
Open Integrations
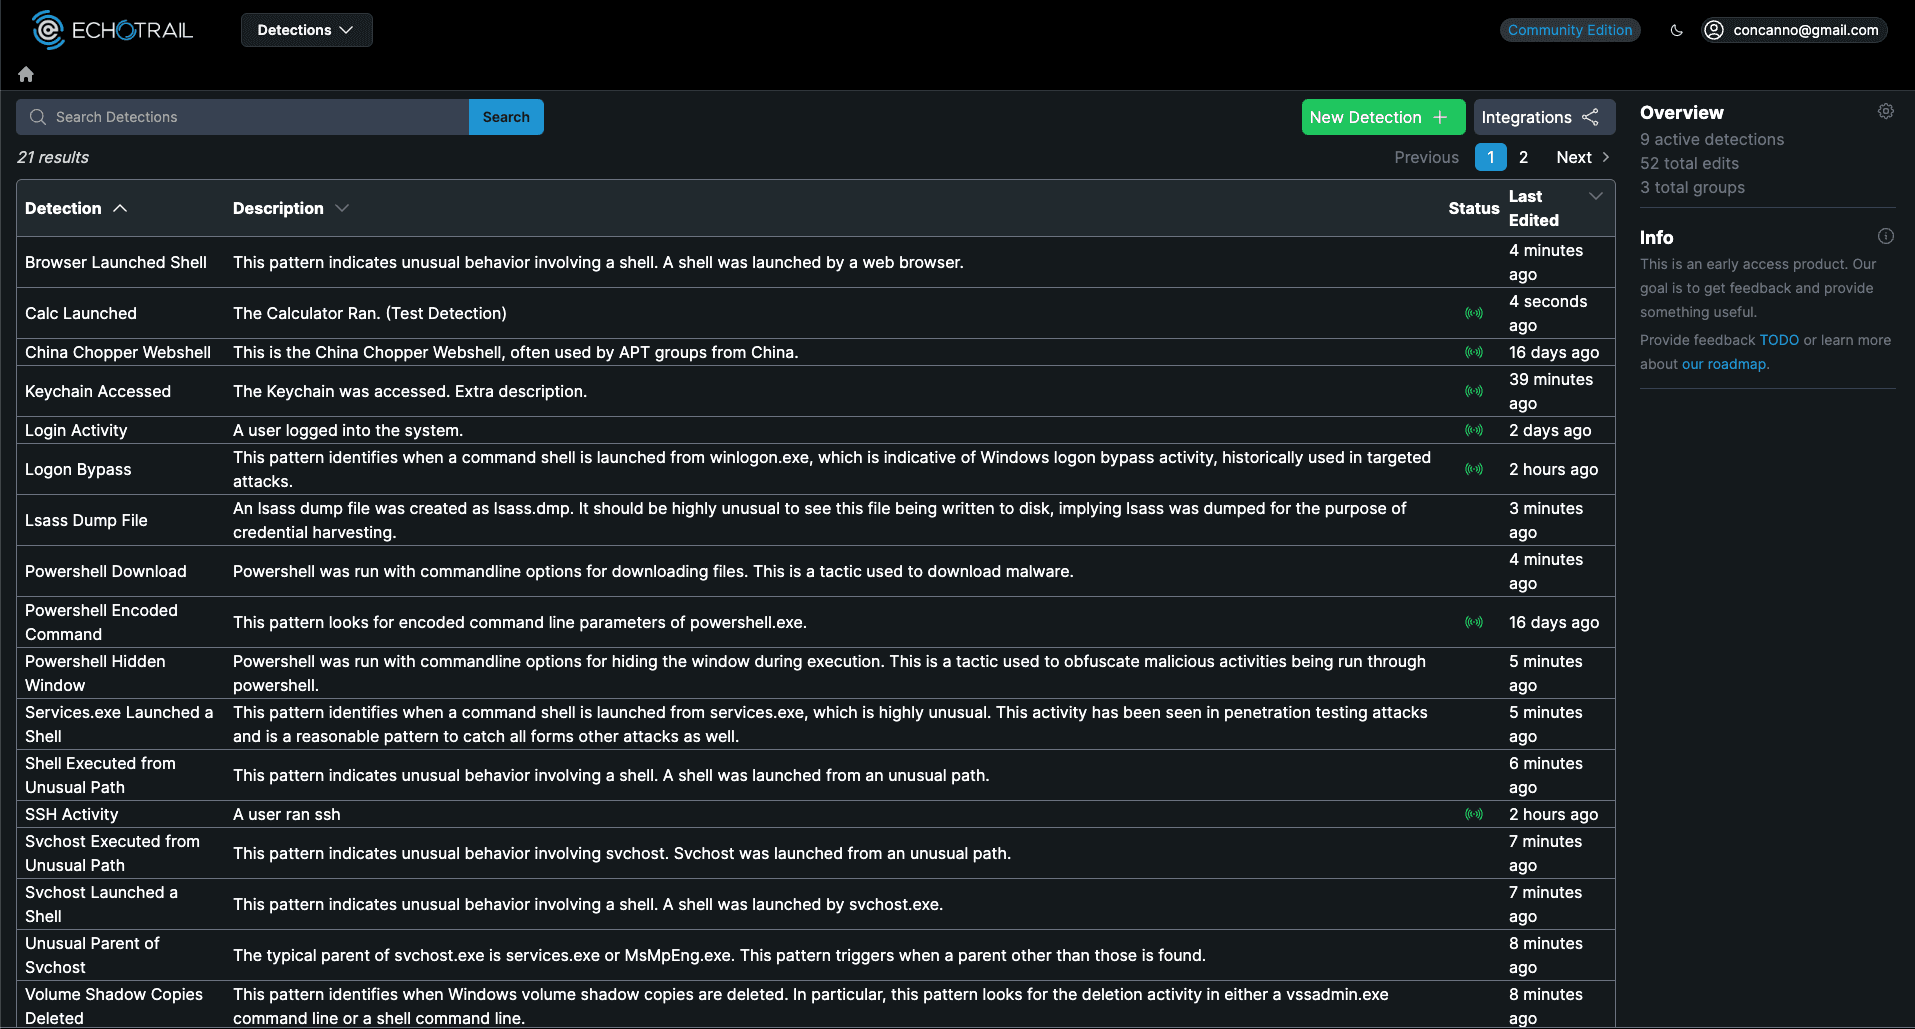click(1544, 117)
